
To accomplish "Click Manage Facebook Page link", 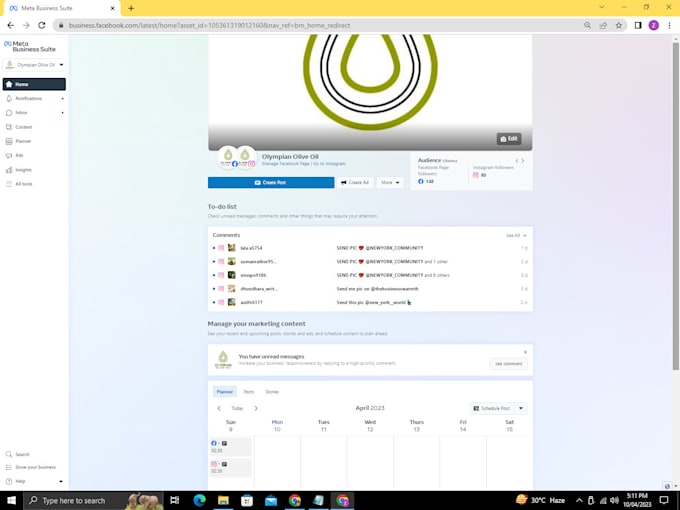I will [x=285, y=164].
